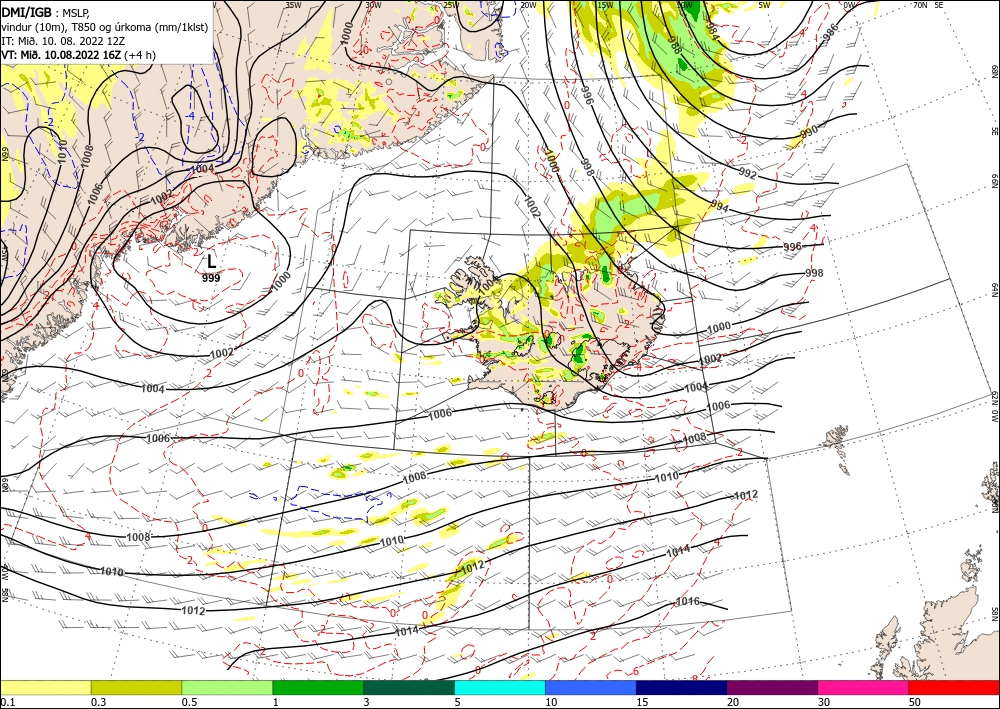Click the purple 20–30 legend swatch
Viewport: 1000px width, 709px height.
[772, 688]
